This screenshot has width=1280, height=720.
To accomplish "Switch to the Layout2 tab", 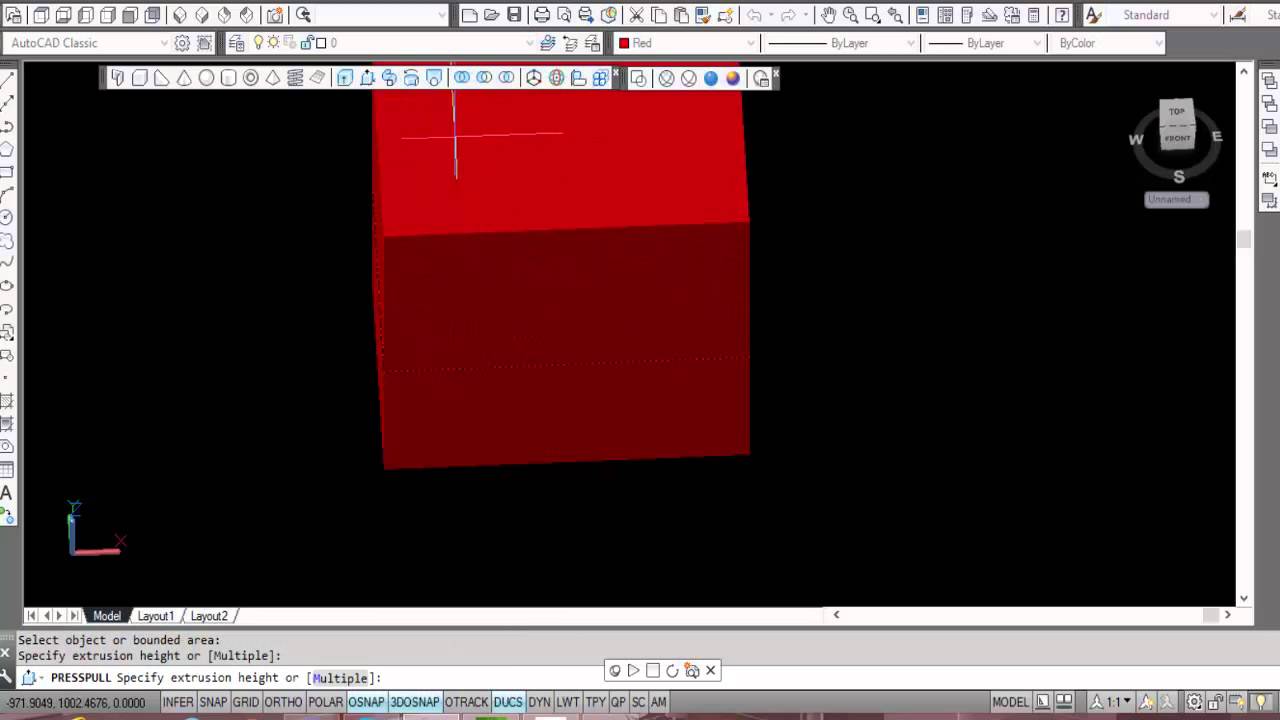I will (209, 616).
